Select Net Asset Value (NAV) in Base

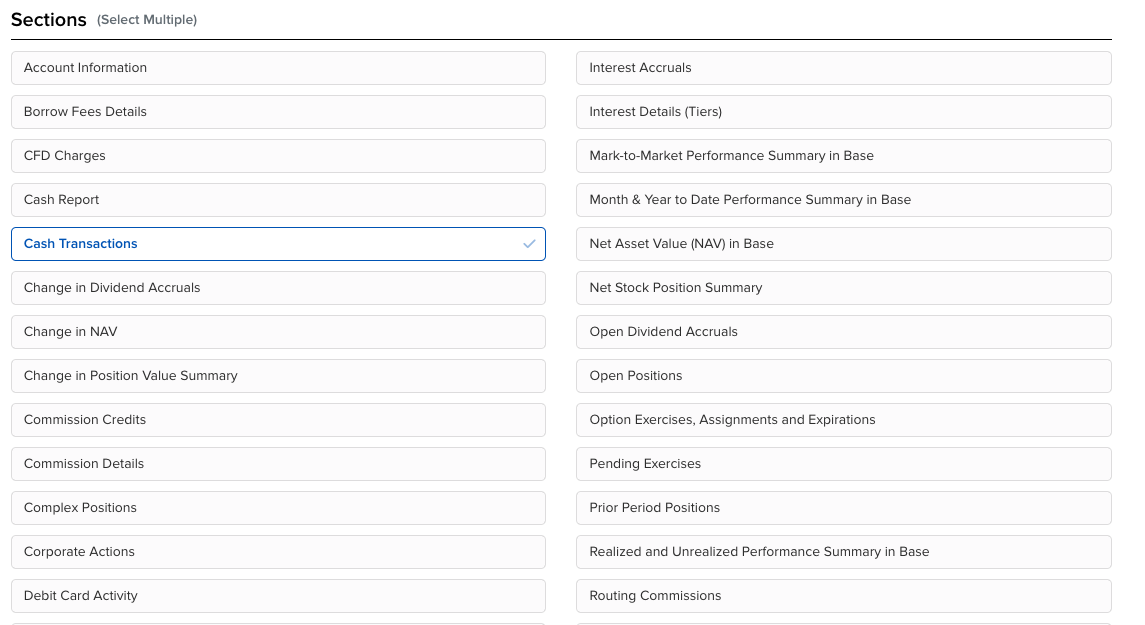coord(843,244)
